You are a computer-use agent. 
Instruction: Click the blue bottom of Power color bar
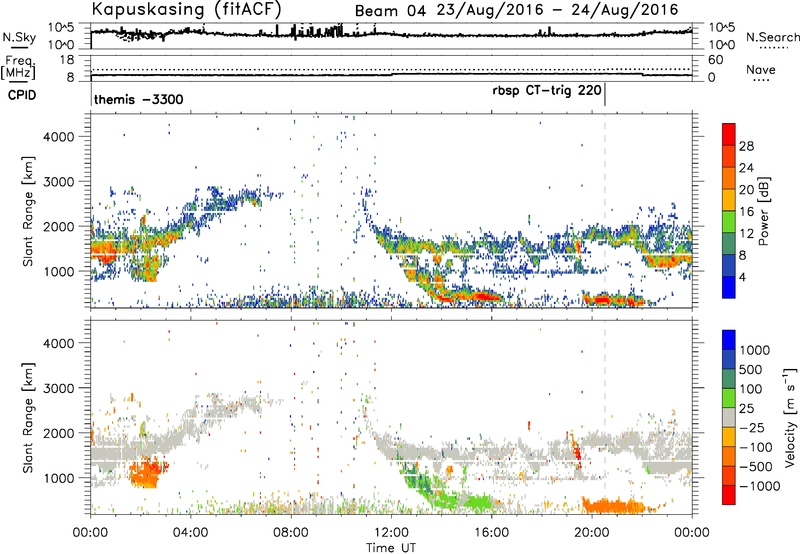click(729, 287)
